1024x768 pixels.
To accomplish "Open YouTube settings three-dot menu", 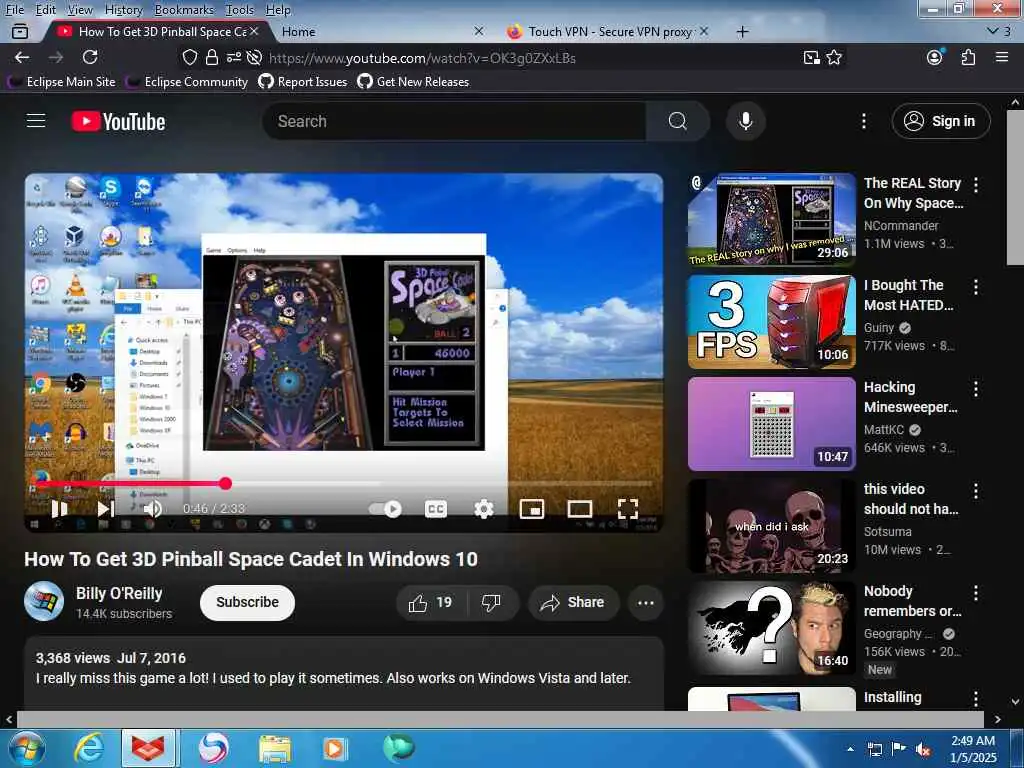I will (863, 121).
